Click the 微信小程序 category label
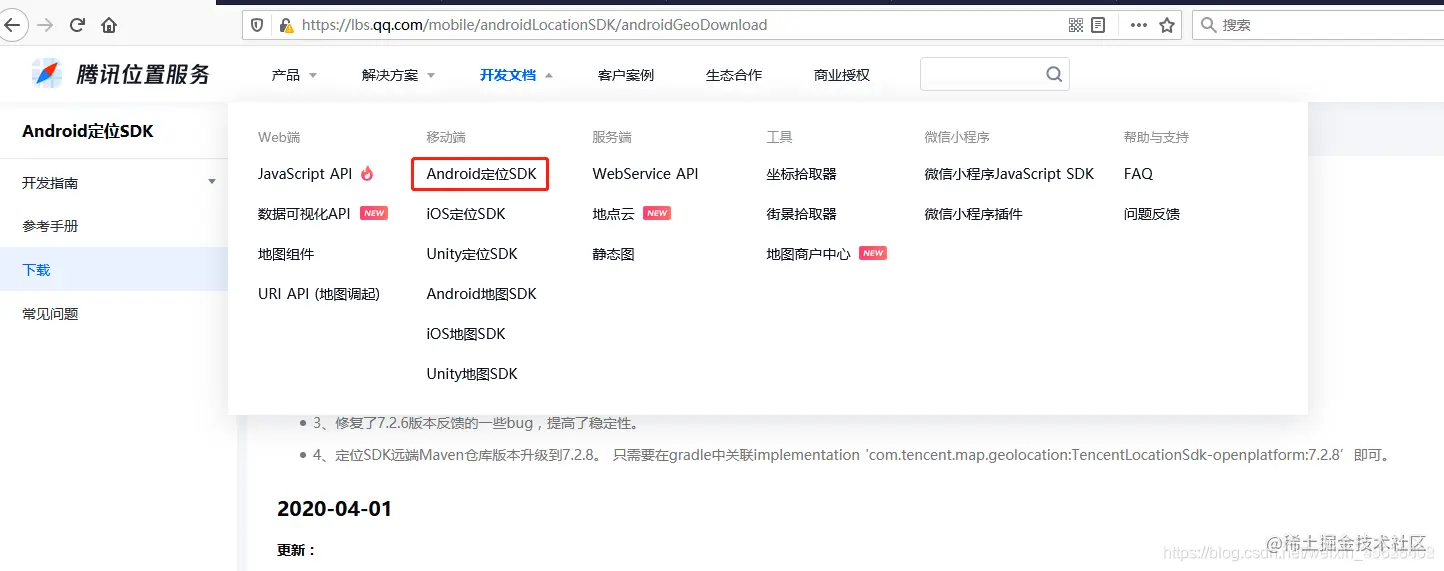 (x=957, y=137)
